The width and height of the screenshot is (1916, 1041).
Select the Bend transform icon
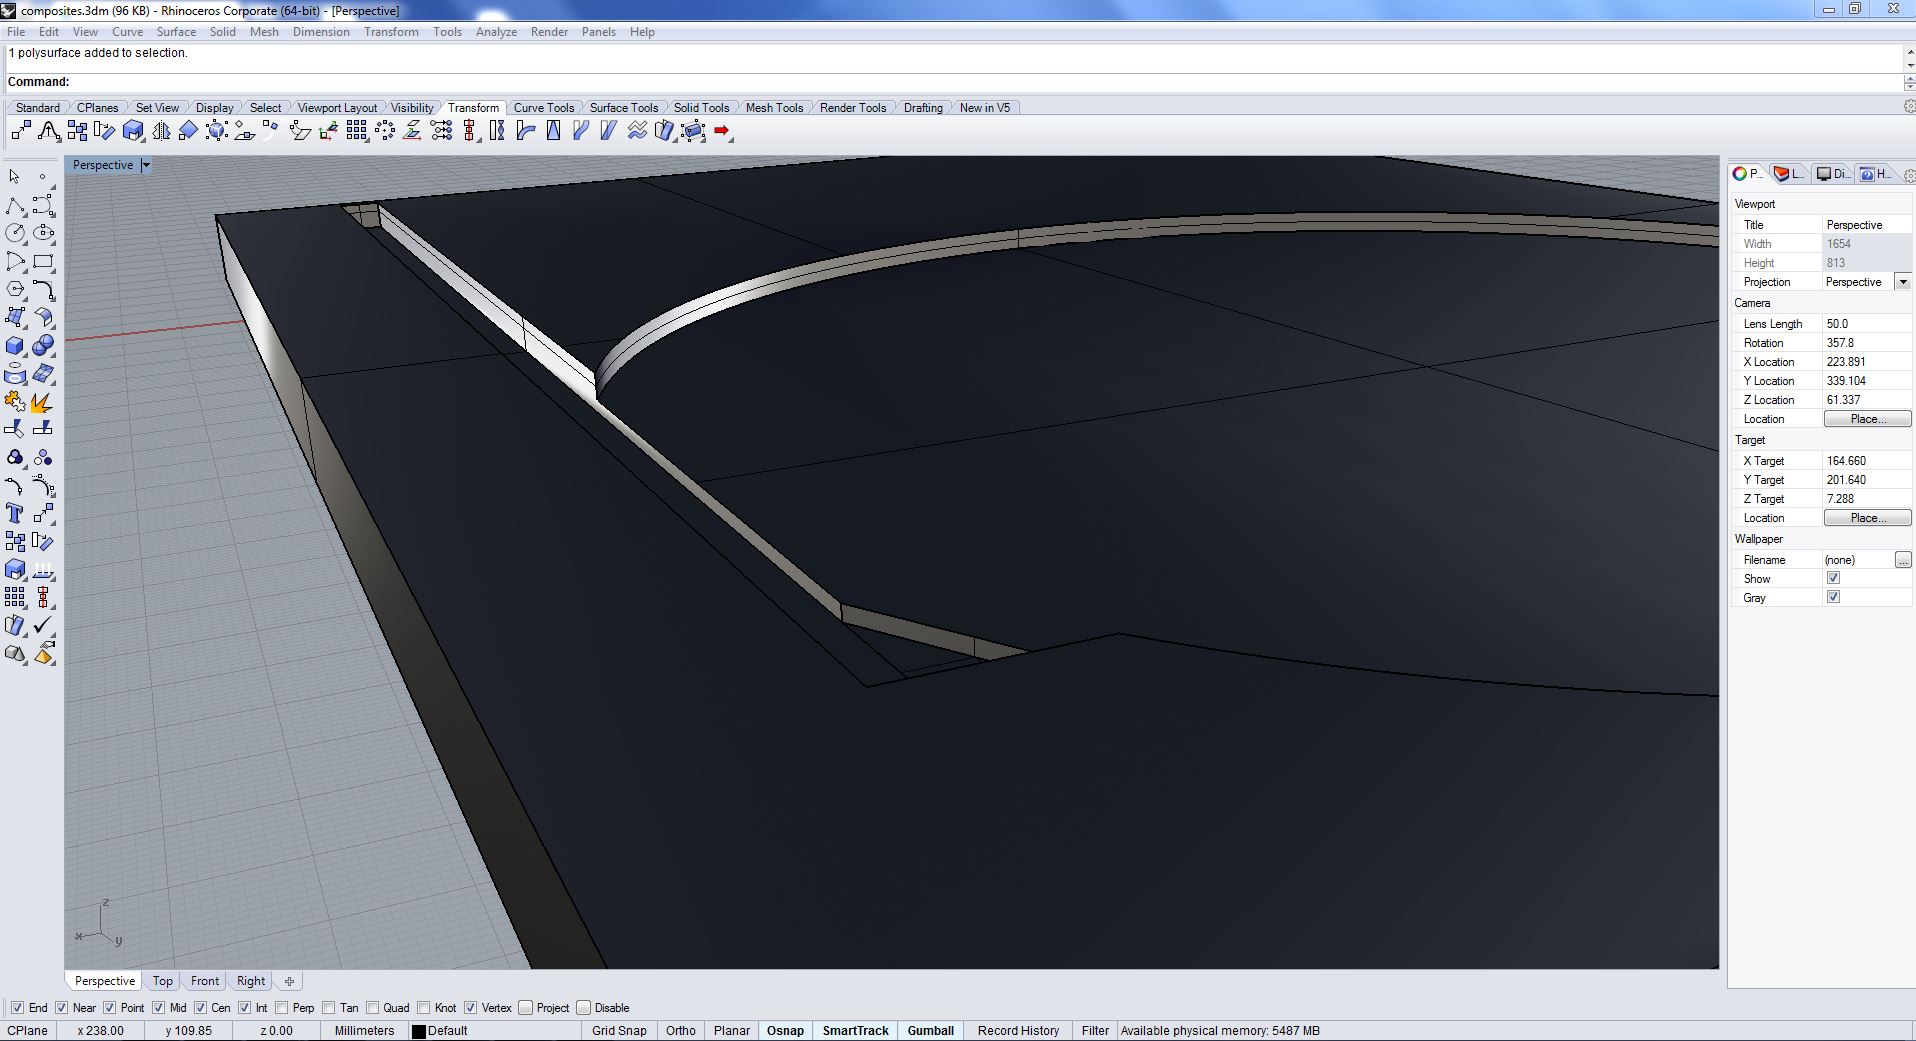pos(525,131)
